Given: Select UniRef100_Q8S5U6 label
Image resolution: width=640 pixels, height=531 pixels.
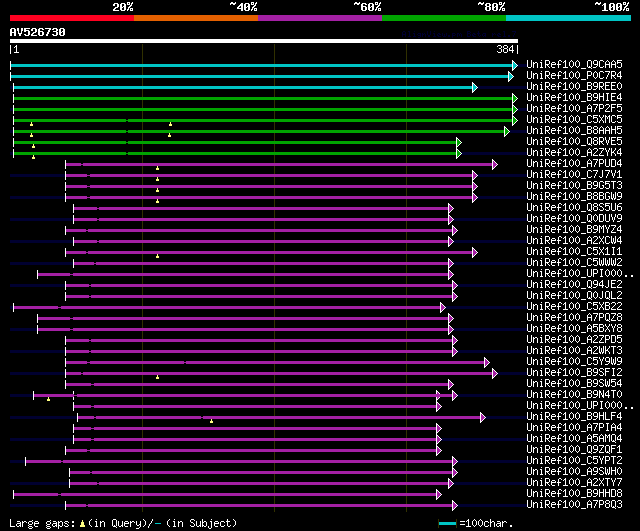Looking at the screenshot, I should point(574,208).
